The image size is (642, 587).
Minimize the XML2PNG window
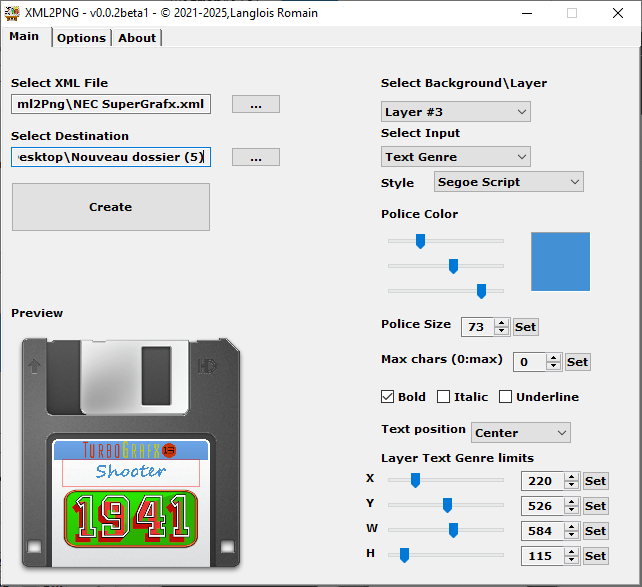click(527, 13)
